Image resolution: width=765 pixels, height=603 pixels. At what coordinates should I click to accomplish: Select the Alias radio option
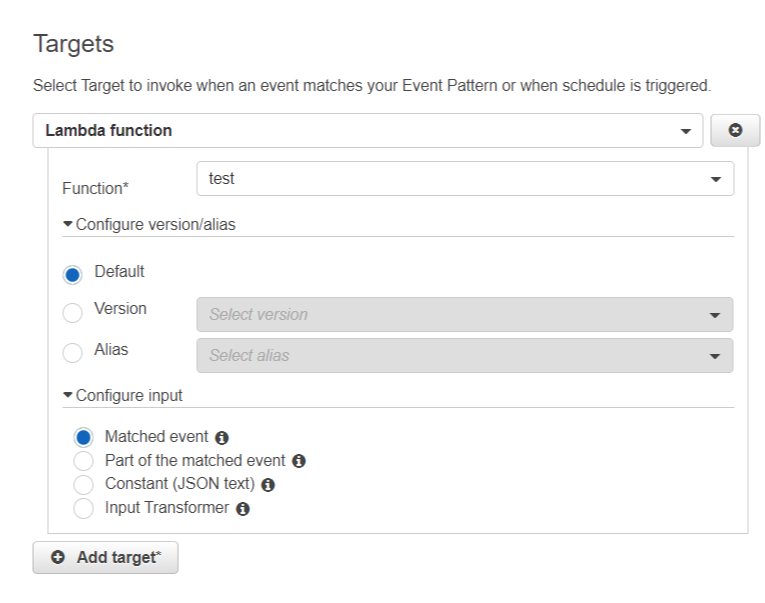tap(72, 353)
